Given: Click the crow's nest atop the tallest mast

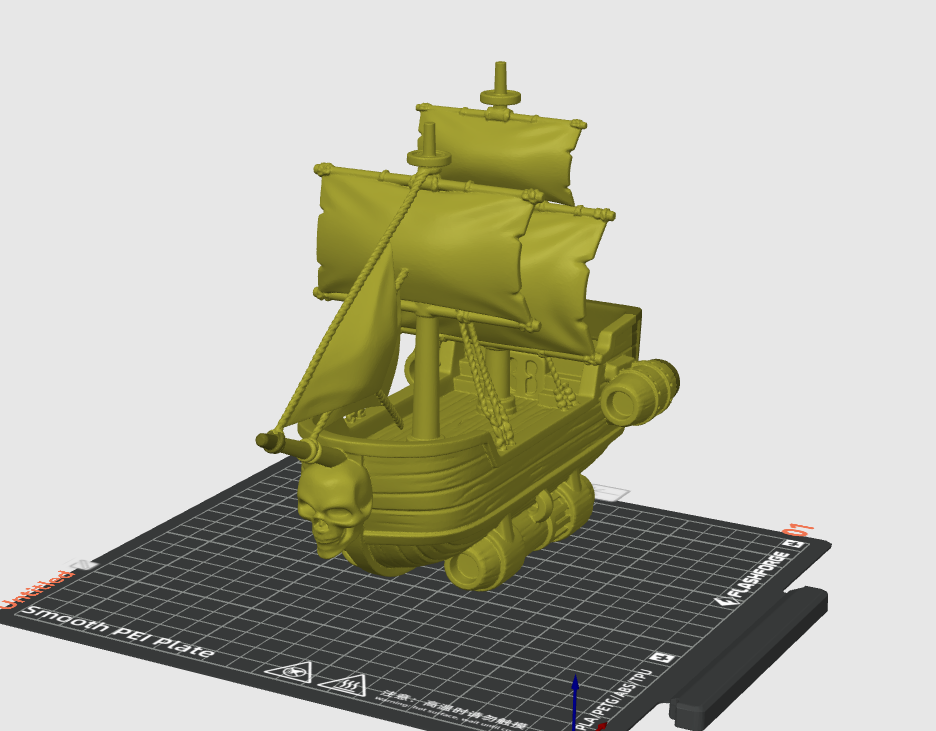Looking at the screenshot, I should coord(500,96).
